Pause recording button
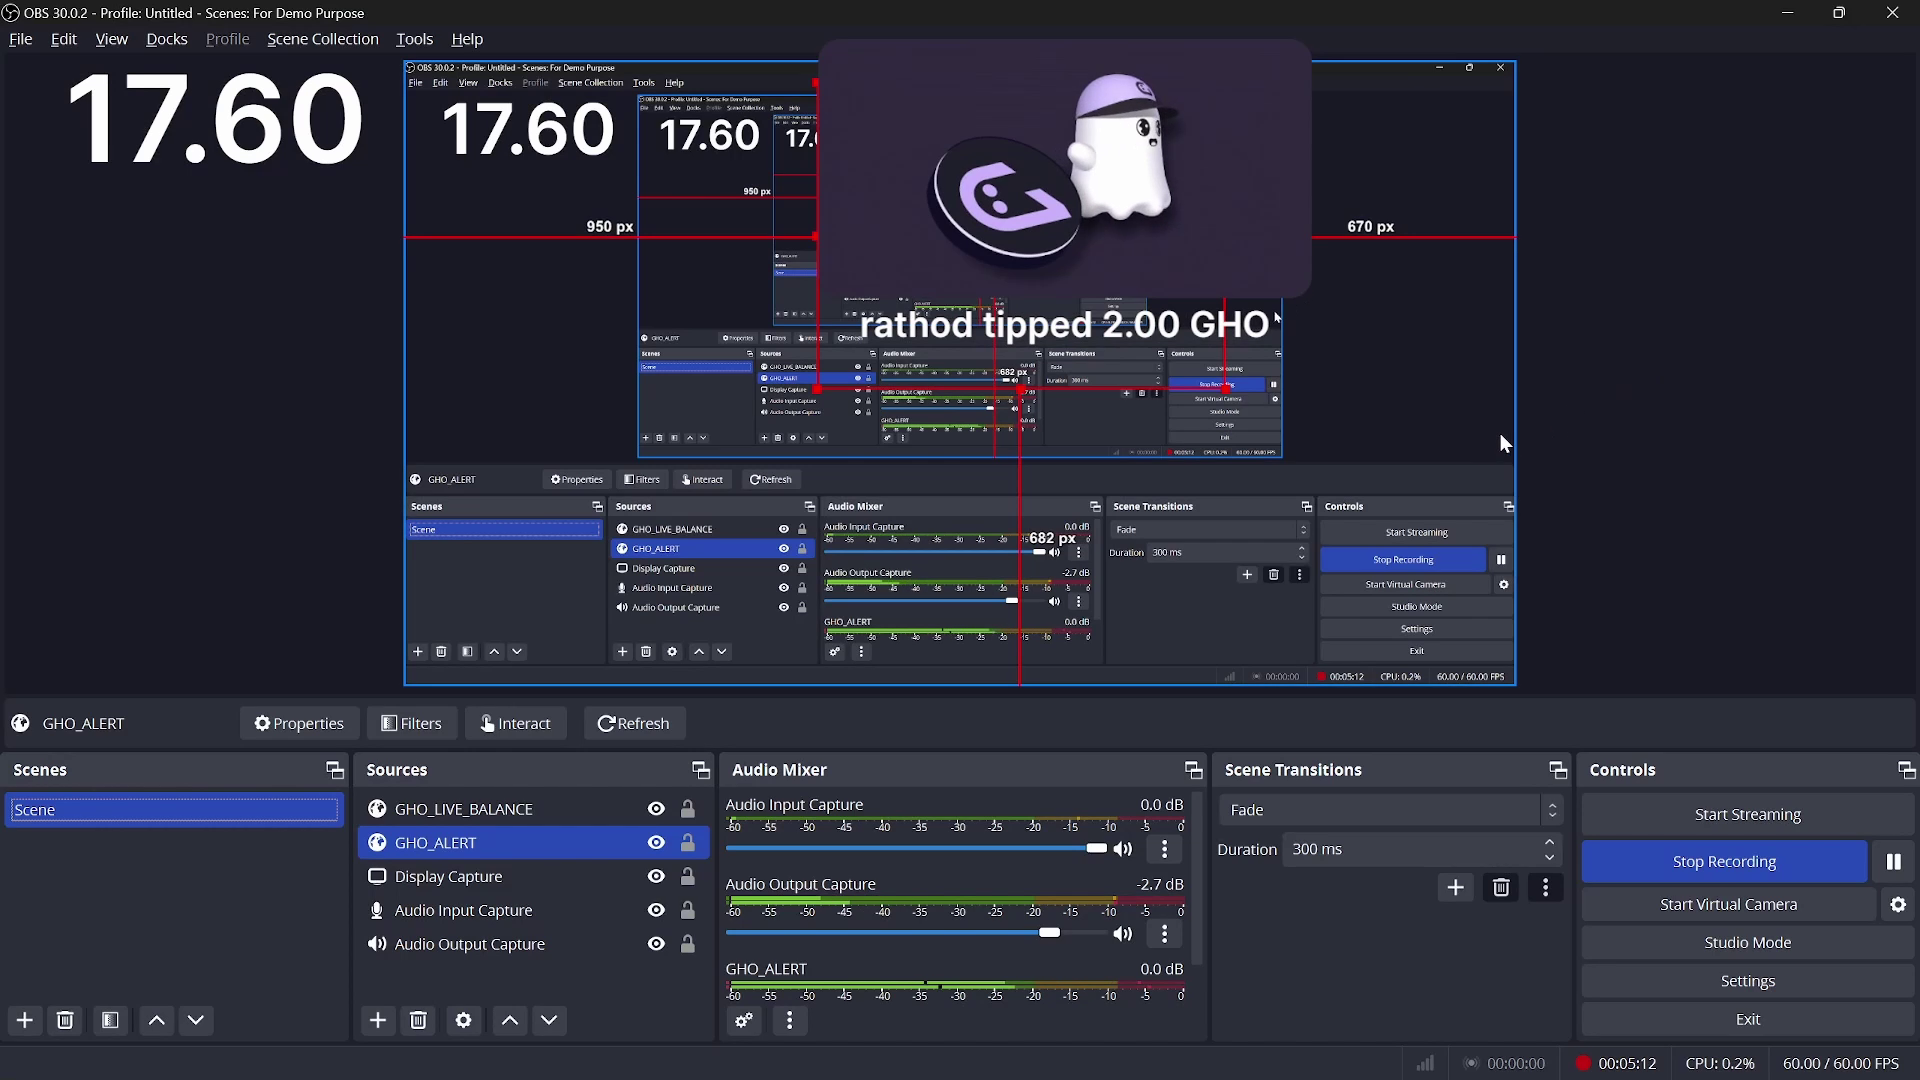The image size is (1920, 1080). (x=1893, y=862)
